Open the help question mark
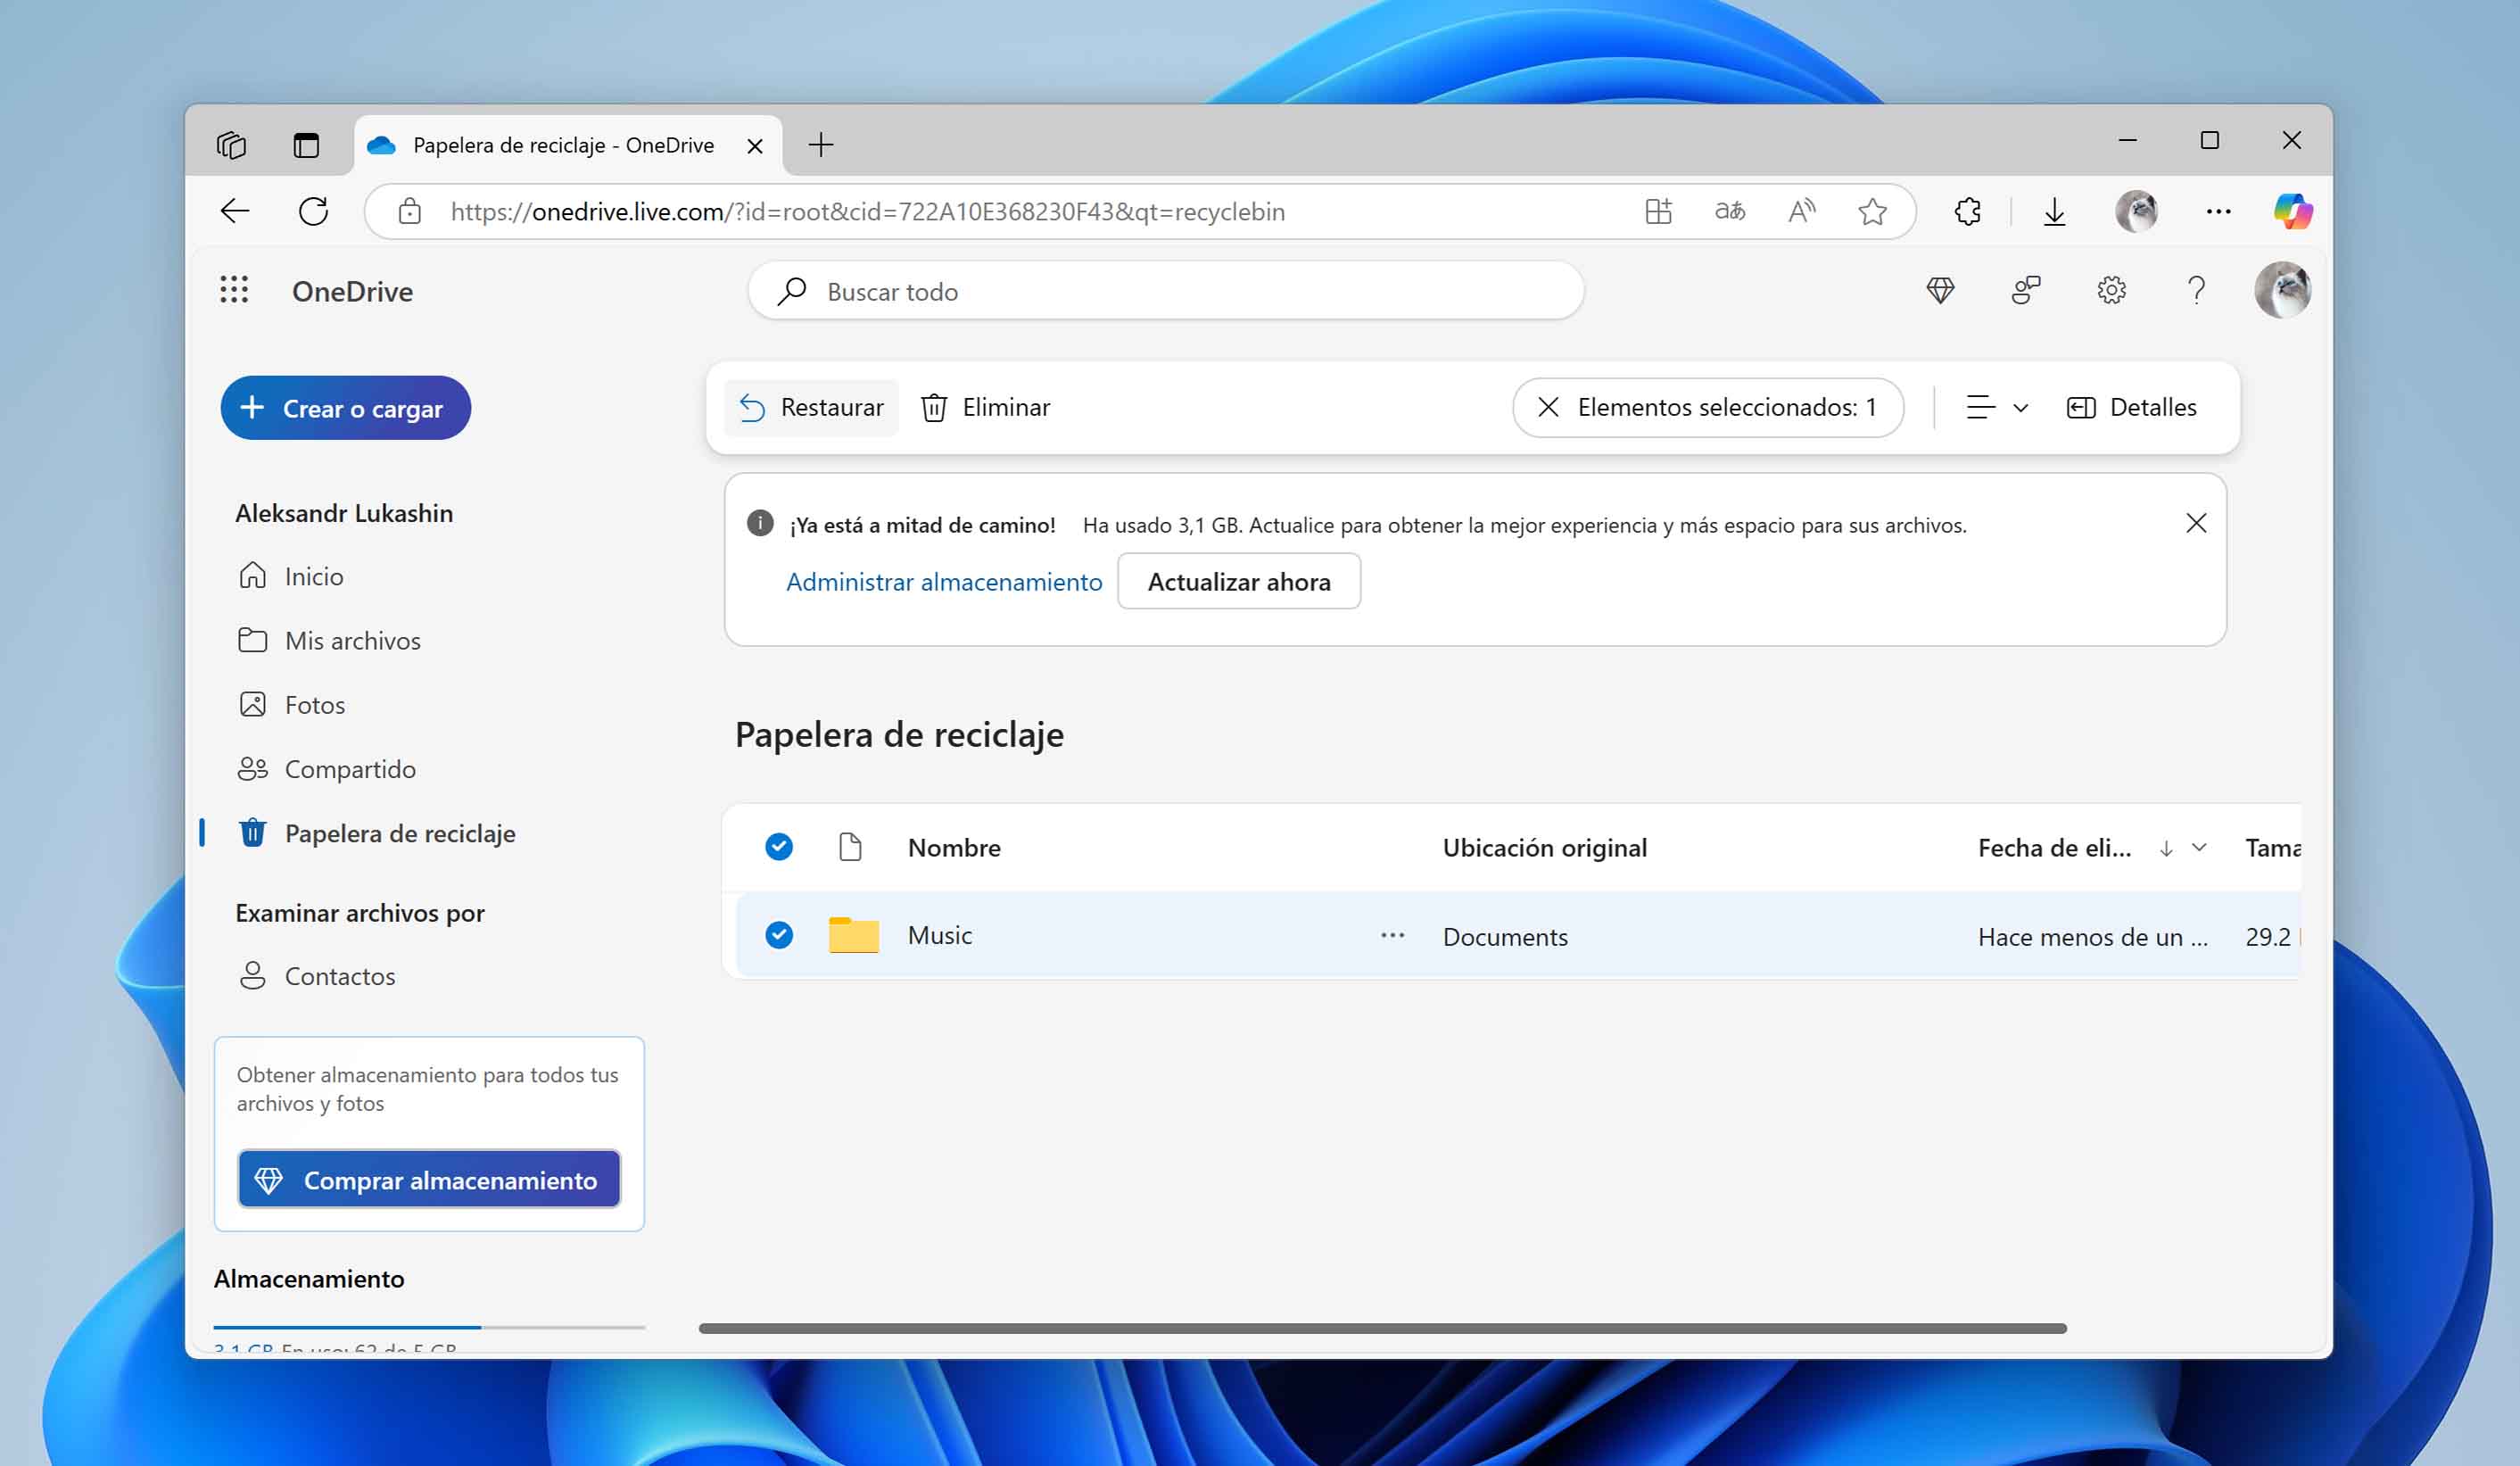 point(2196,291)
